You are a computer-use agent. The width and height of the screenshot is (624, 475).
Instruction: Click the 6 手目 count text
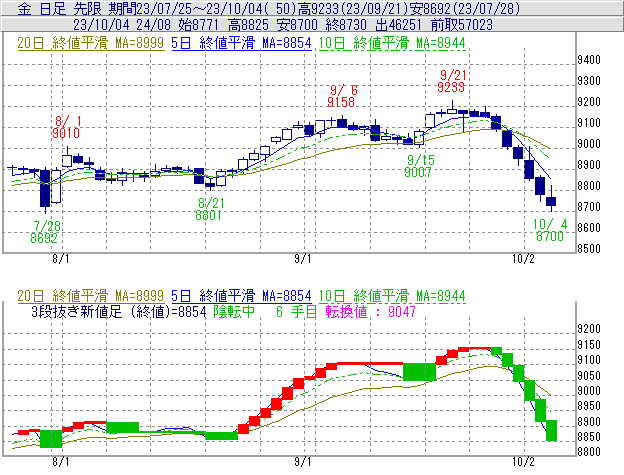point(296,311)
